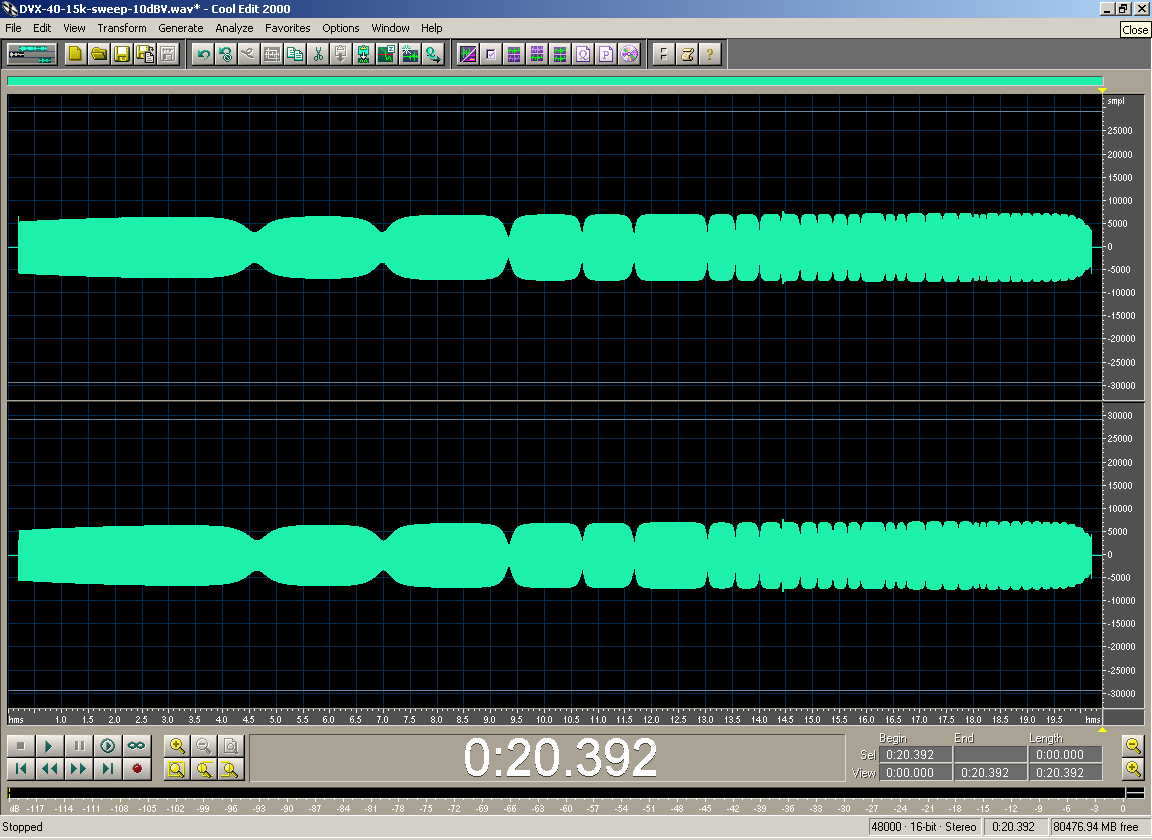Image resolution: width=1152 pixels, height=840 pixels.
Task: Save the file with the floppy disk icon
Action: coord(122,54)
